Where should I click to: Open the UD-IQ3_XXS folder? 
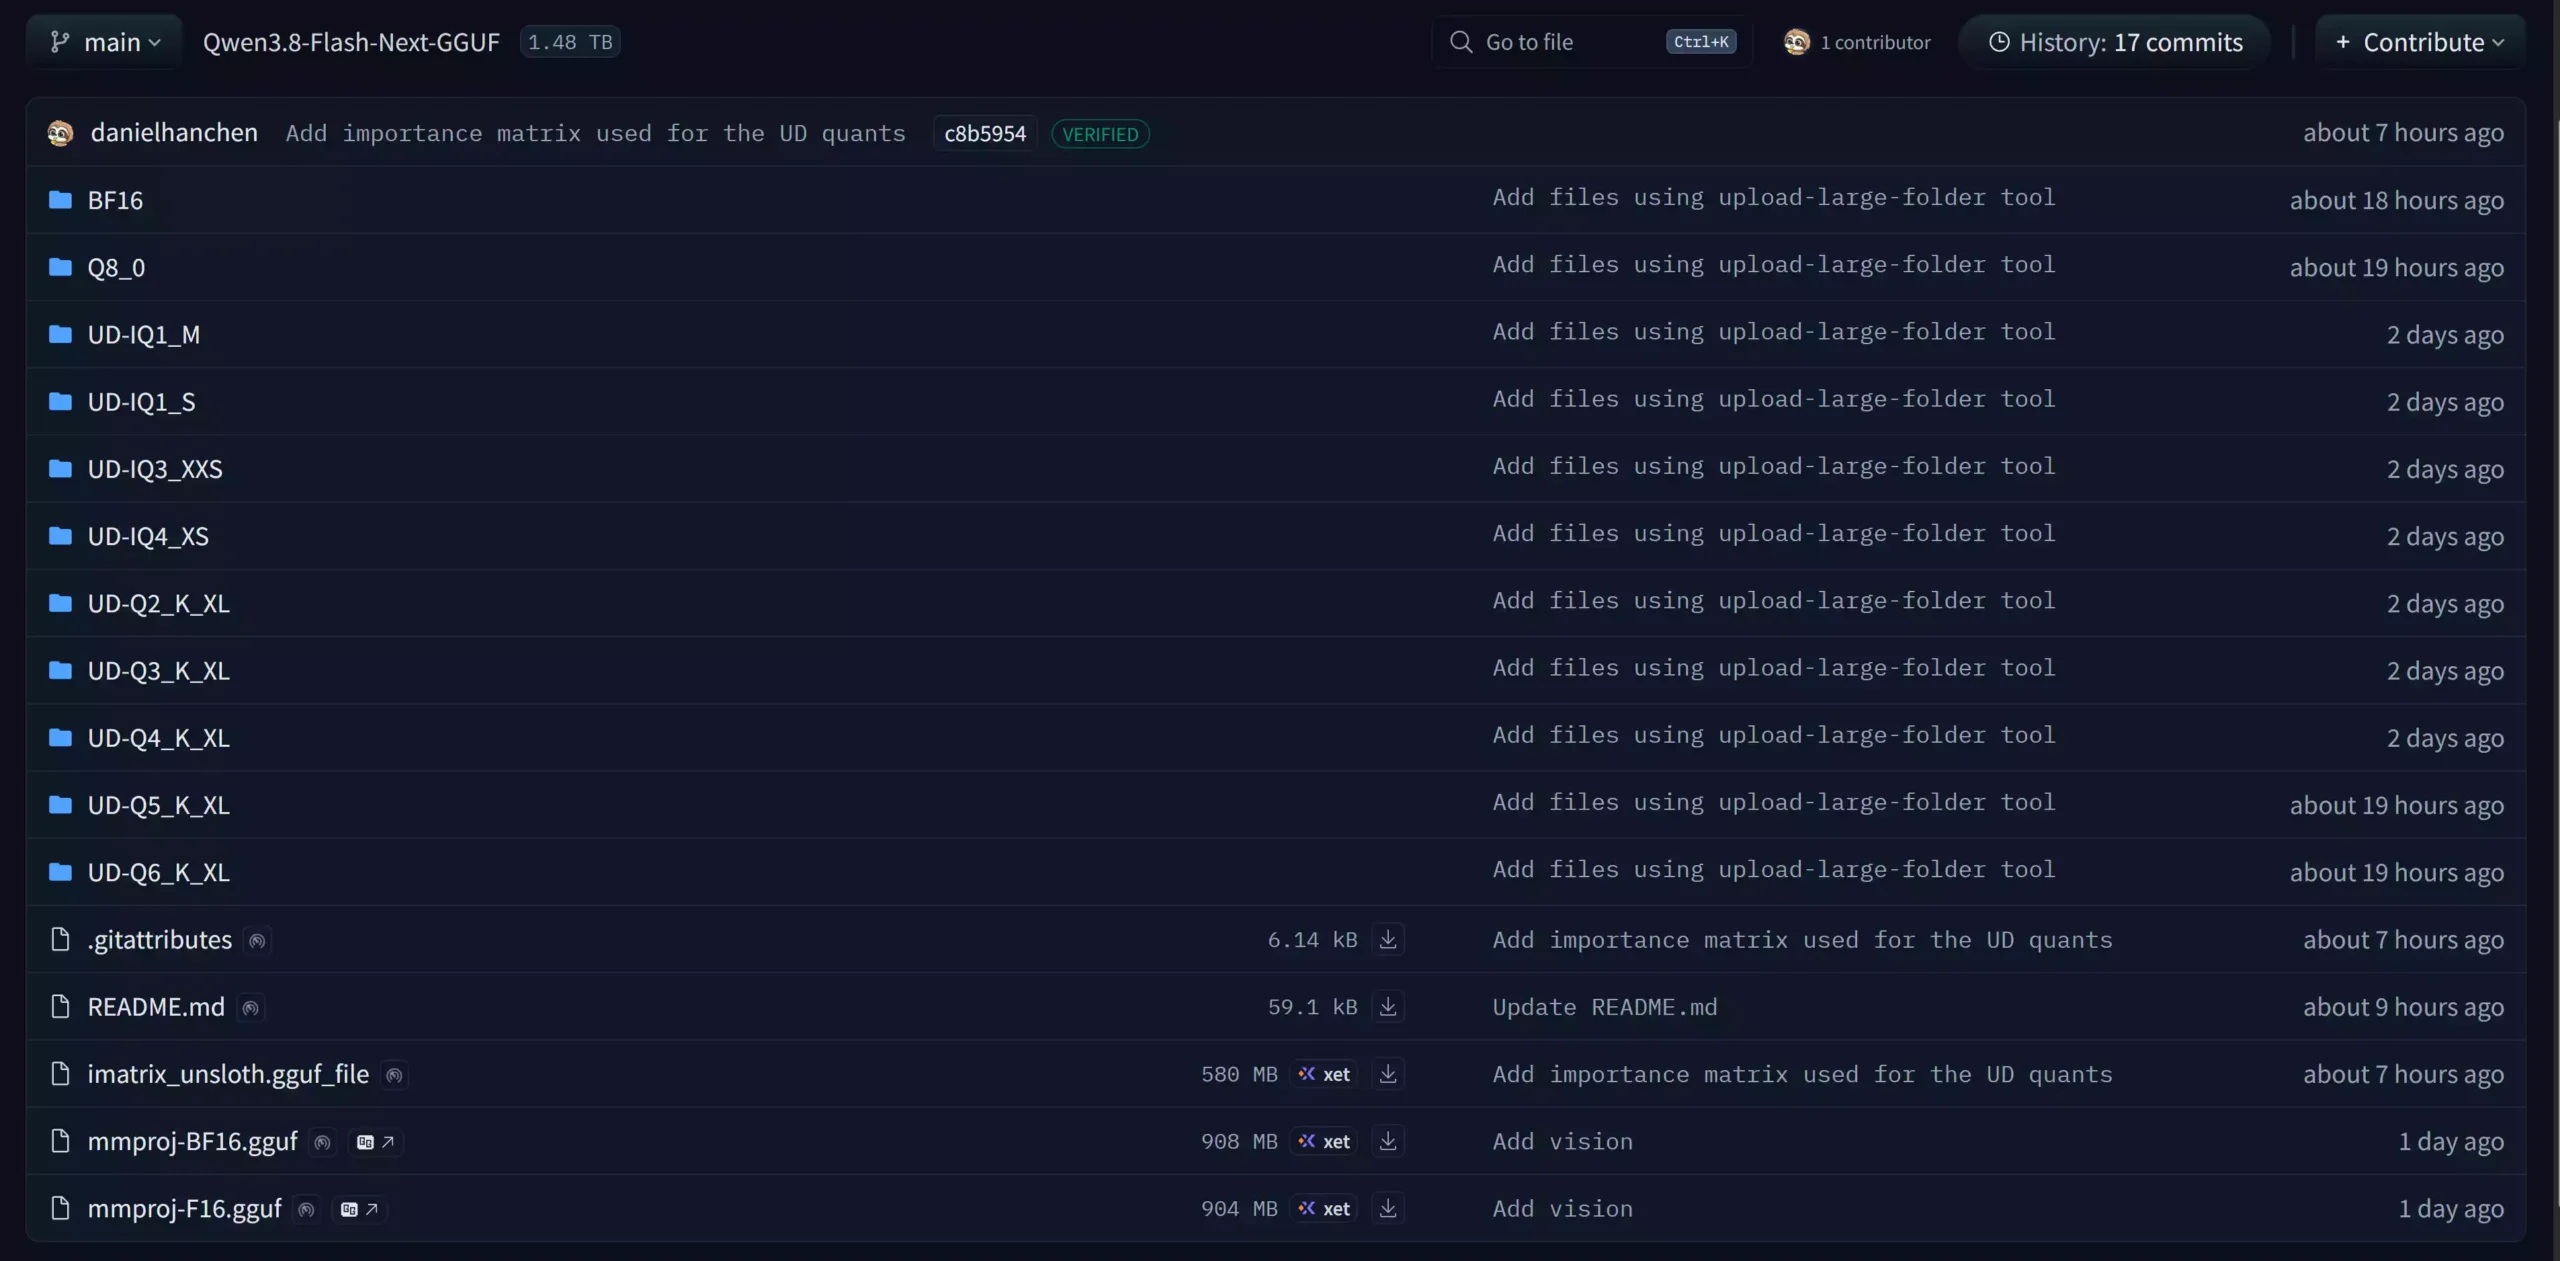[155, 468]
